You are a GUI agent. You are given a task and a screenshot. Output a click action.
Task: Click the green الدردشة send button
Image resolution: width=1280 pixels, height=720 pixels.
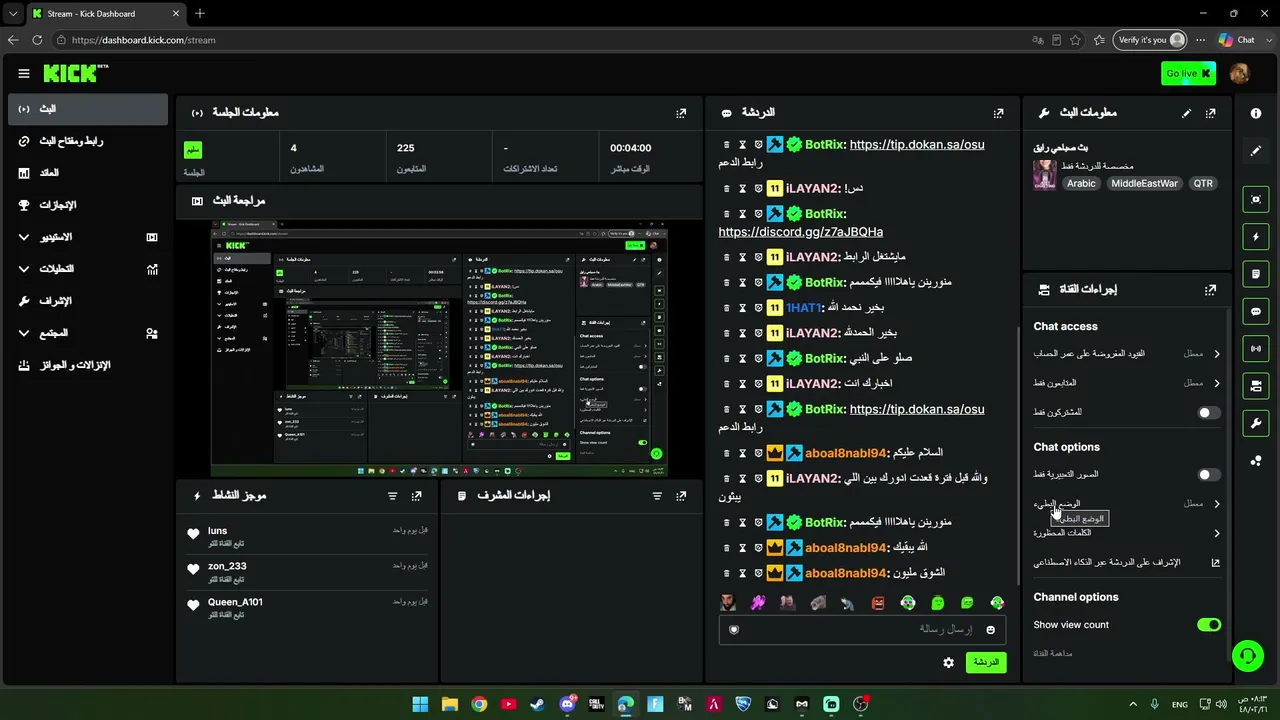986,662
